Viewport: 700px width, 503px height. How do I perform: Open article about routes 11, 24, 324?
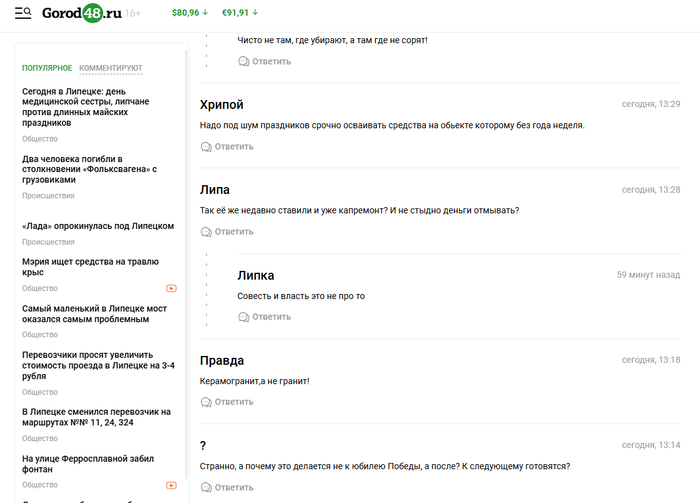[x=96, y=416]
